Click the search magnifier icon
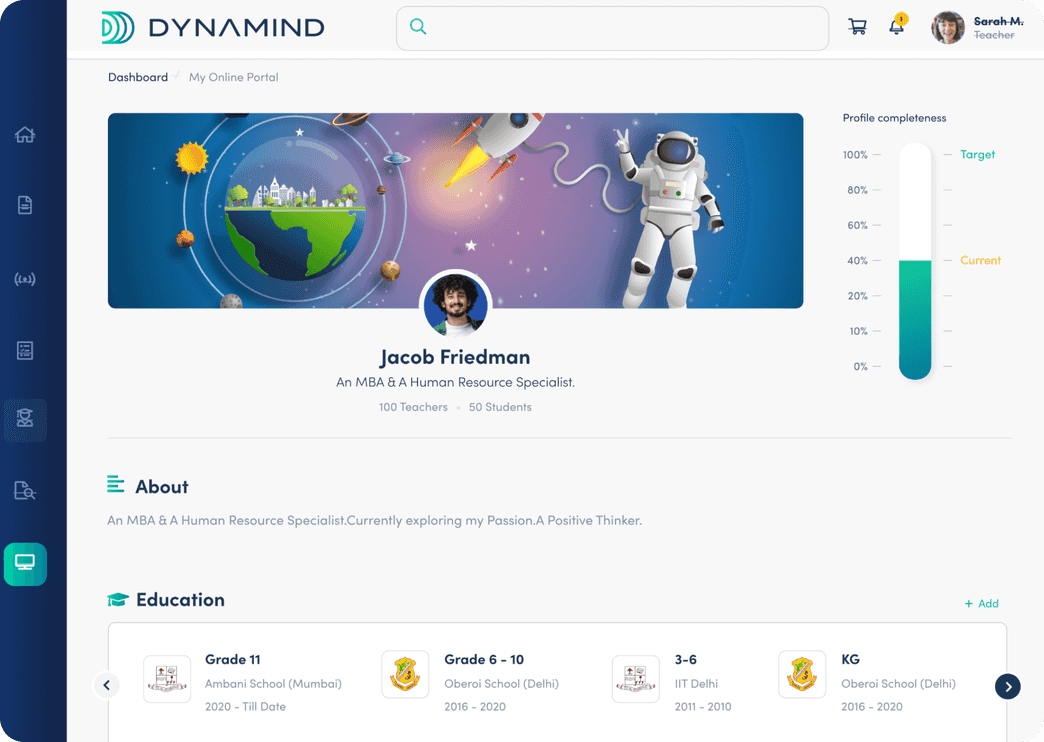1044x742 pixels. [417, 27]
